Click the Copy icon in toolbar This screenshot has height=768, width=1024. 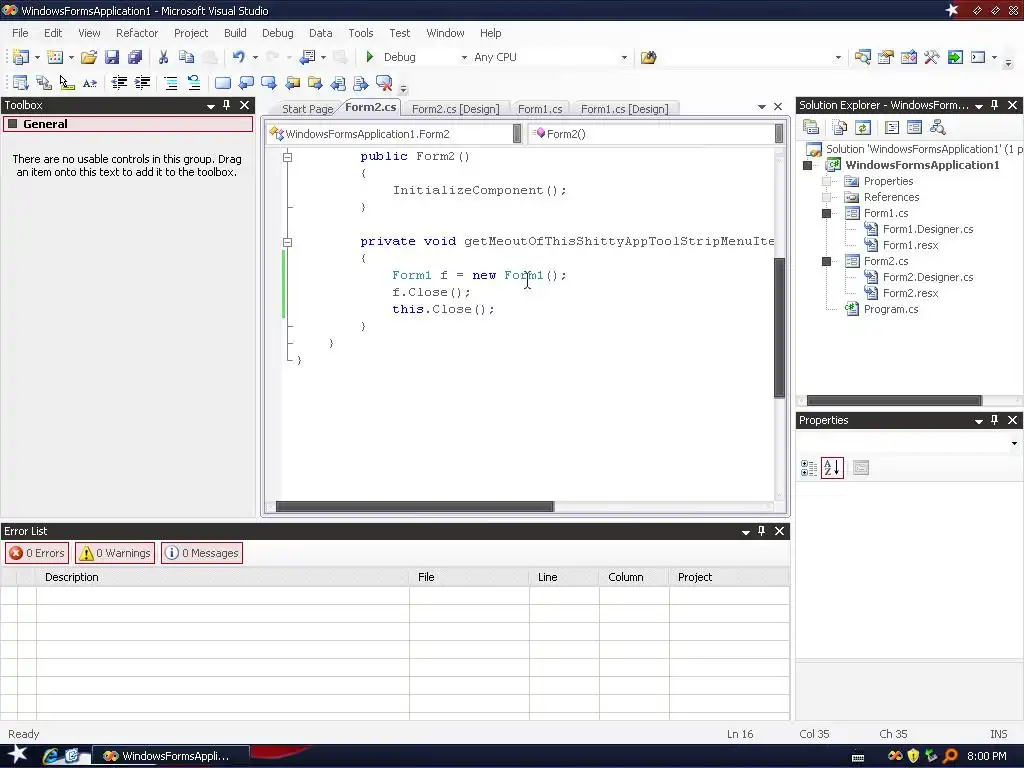click(186, 57)
